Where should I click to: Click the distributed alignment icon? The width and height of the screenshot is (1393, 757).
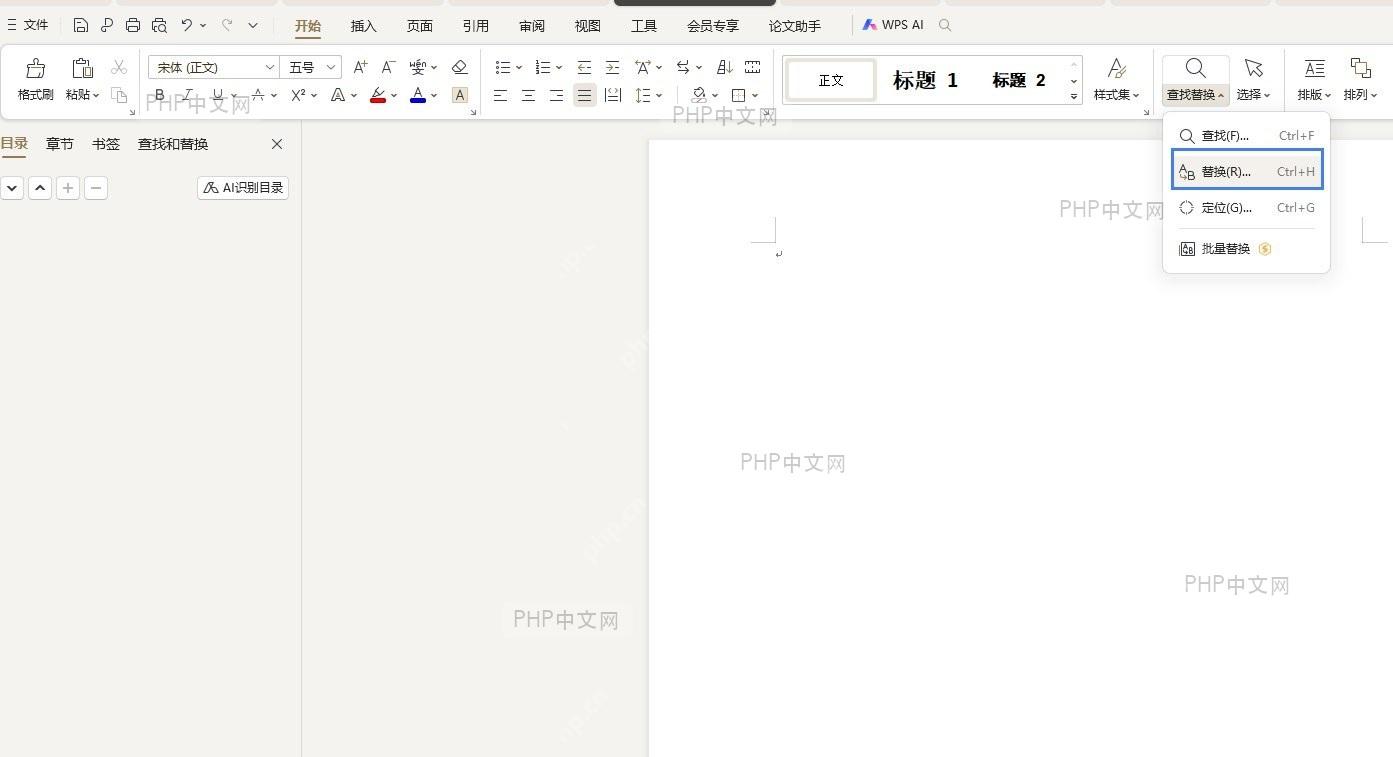613,95
